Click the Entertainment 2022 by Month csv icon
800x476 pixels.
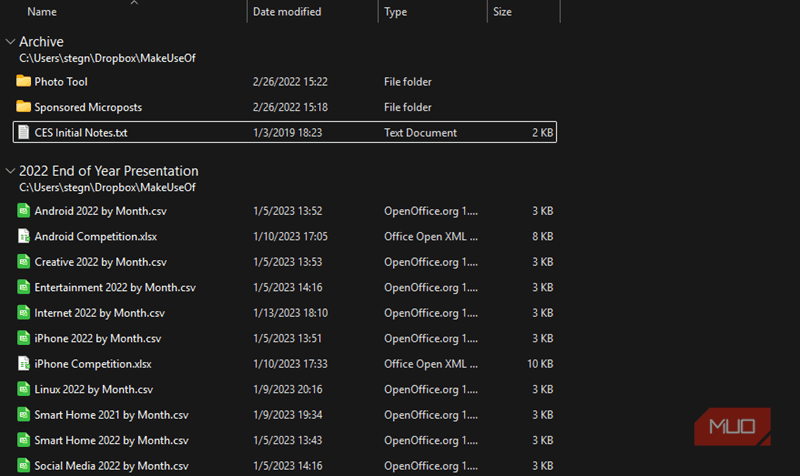click(x=23, y=287)
